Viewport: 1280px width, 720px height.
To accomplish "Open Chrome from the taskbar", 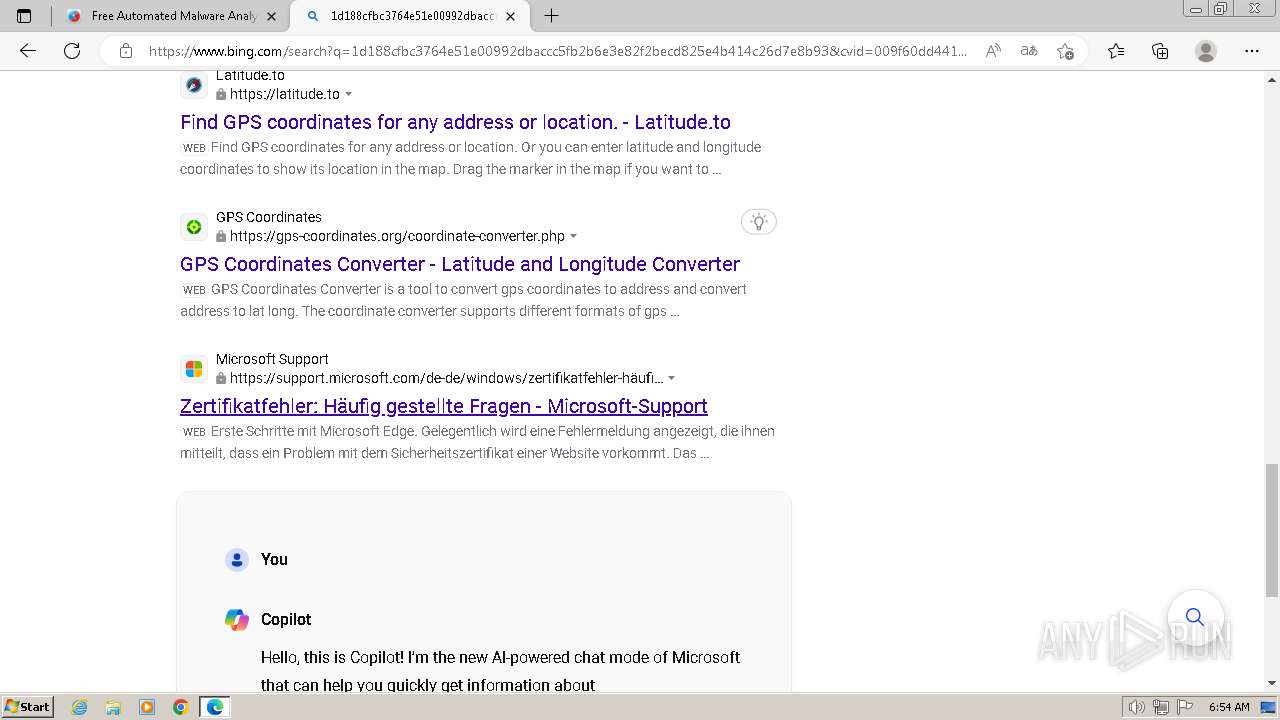I will tap(180, 707).
